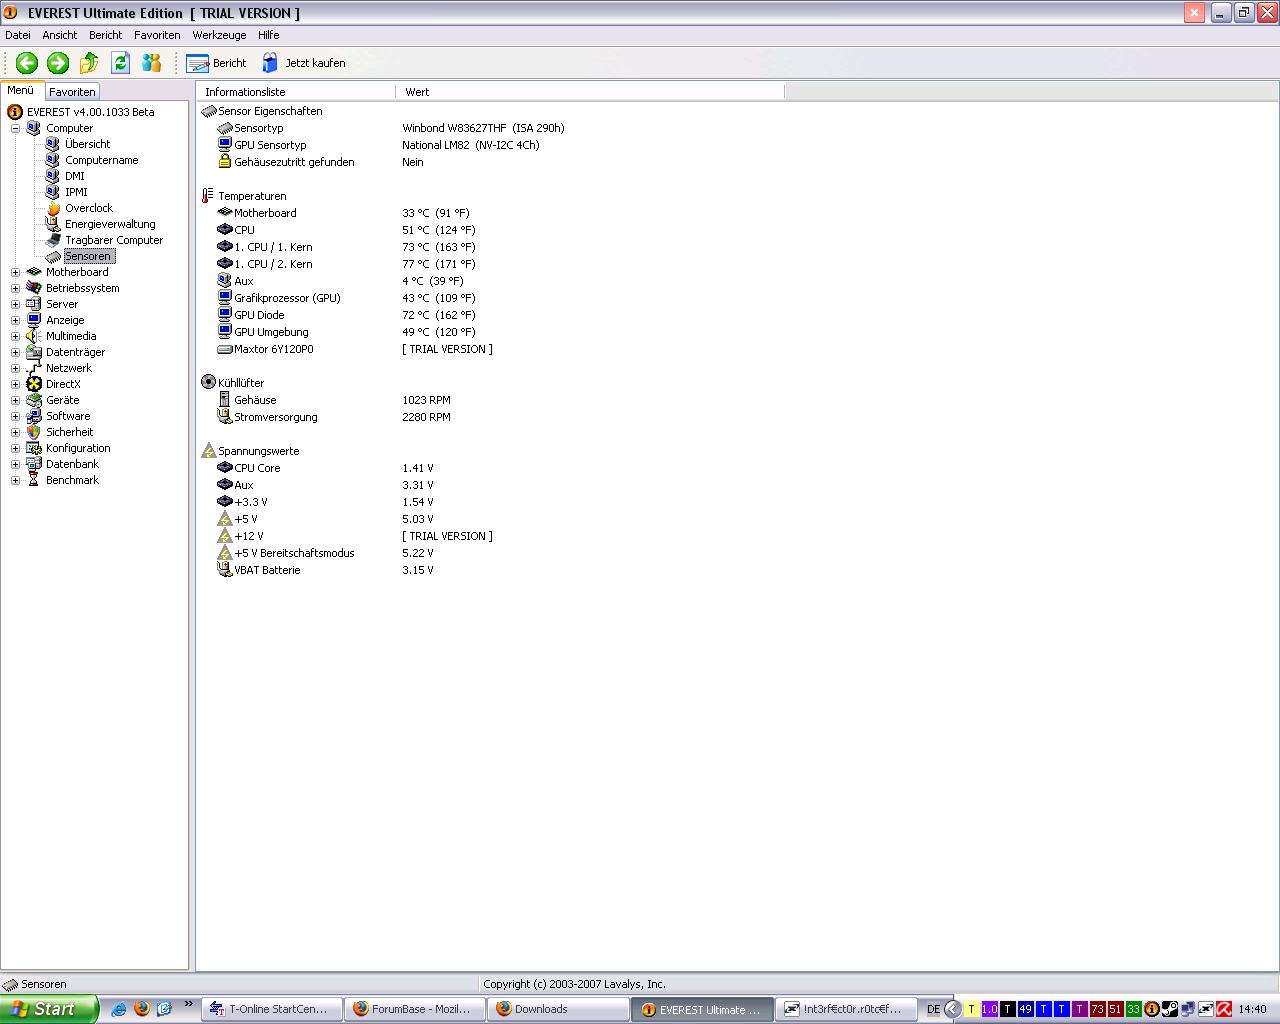
Task: Click Internet Explorer quick launch icon
Action: pos(119,1009)
